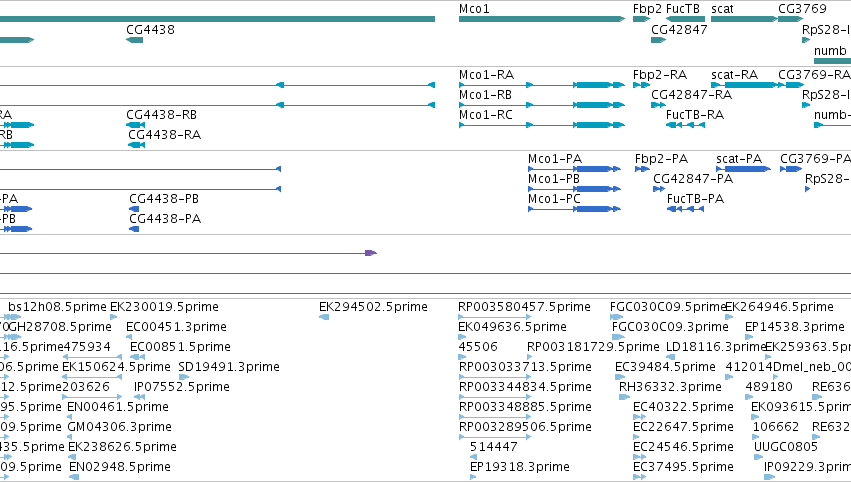This screenshot has width=851, height=482.
Task: Select EST EC24546.5prime
Action: 639,457
